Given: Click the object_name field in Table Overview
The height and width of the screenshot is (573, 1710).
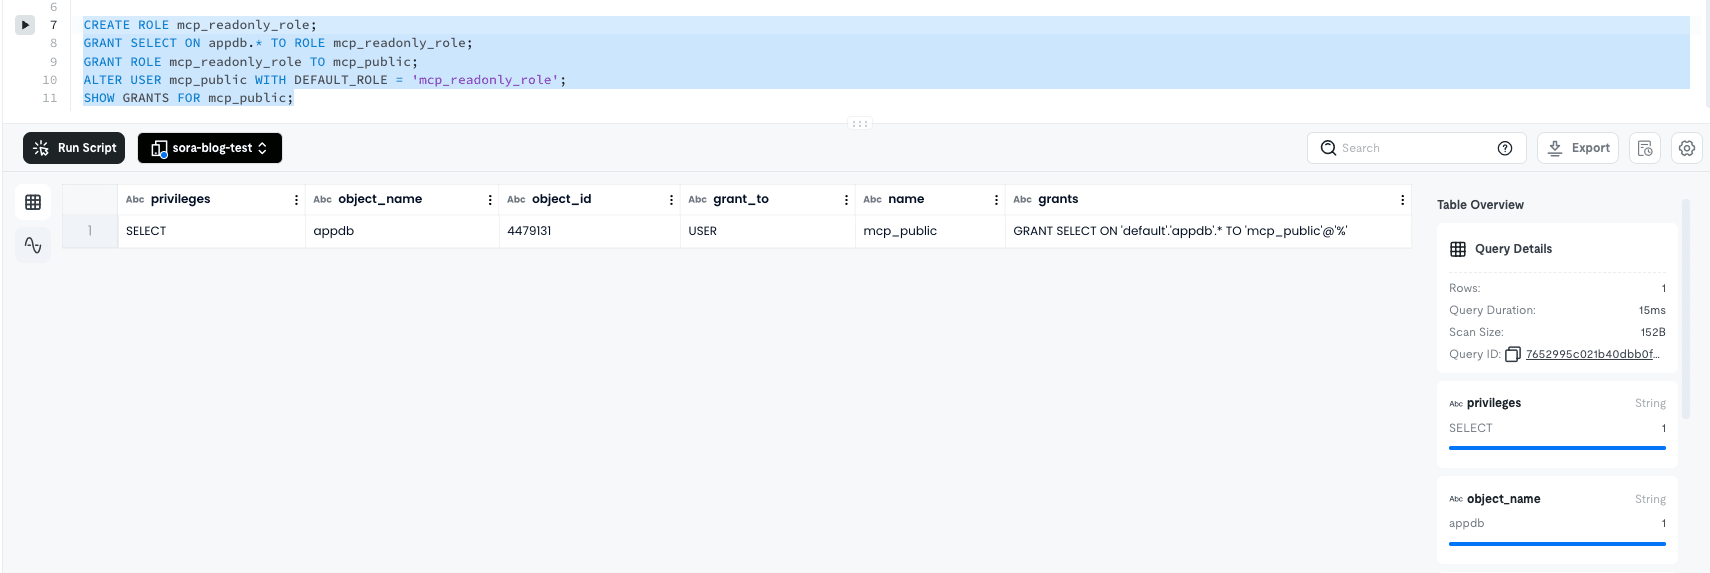Looking at the screenshot, I should (1503, 499).
